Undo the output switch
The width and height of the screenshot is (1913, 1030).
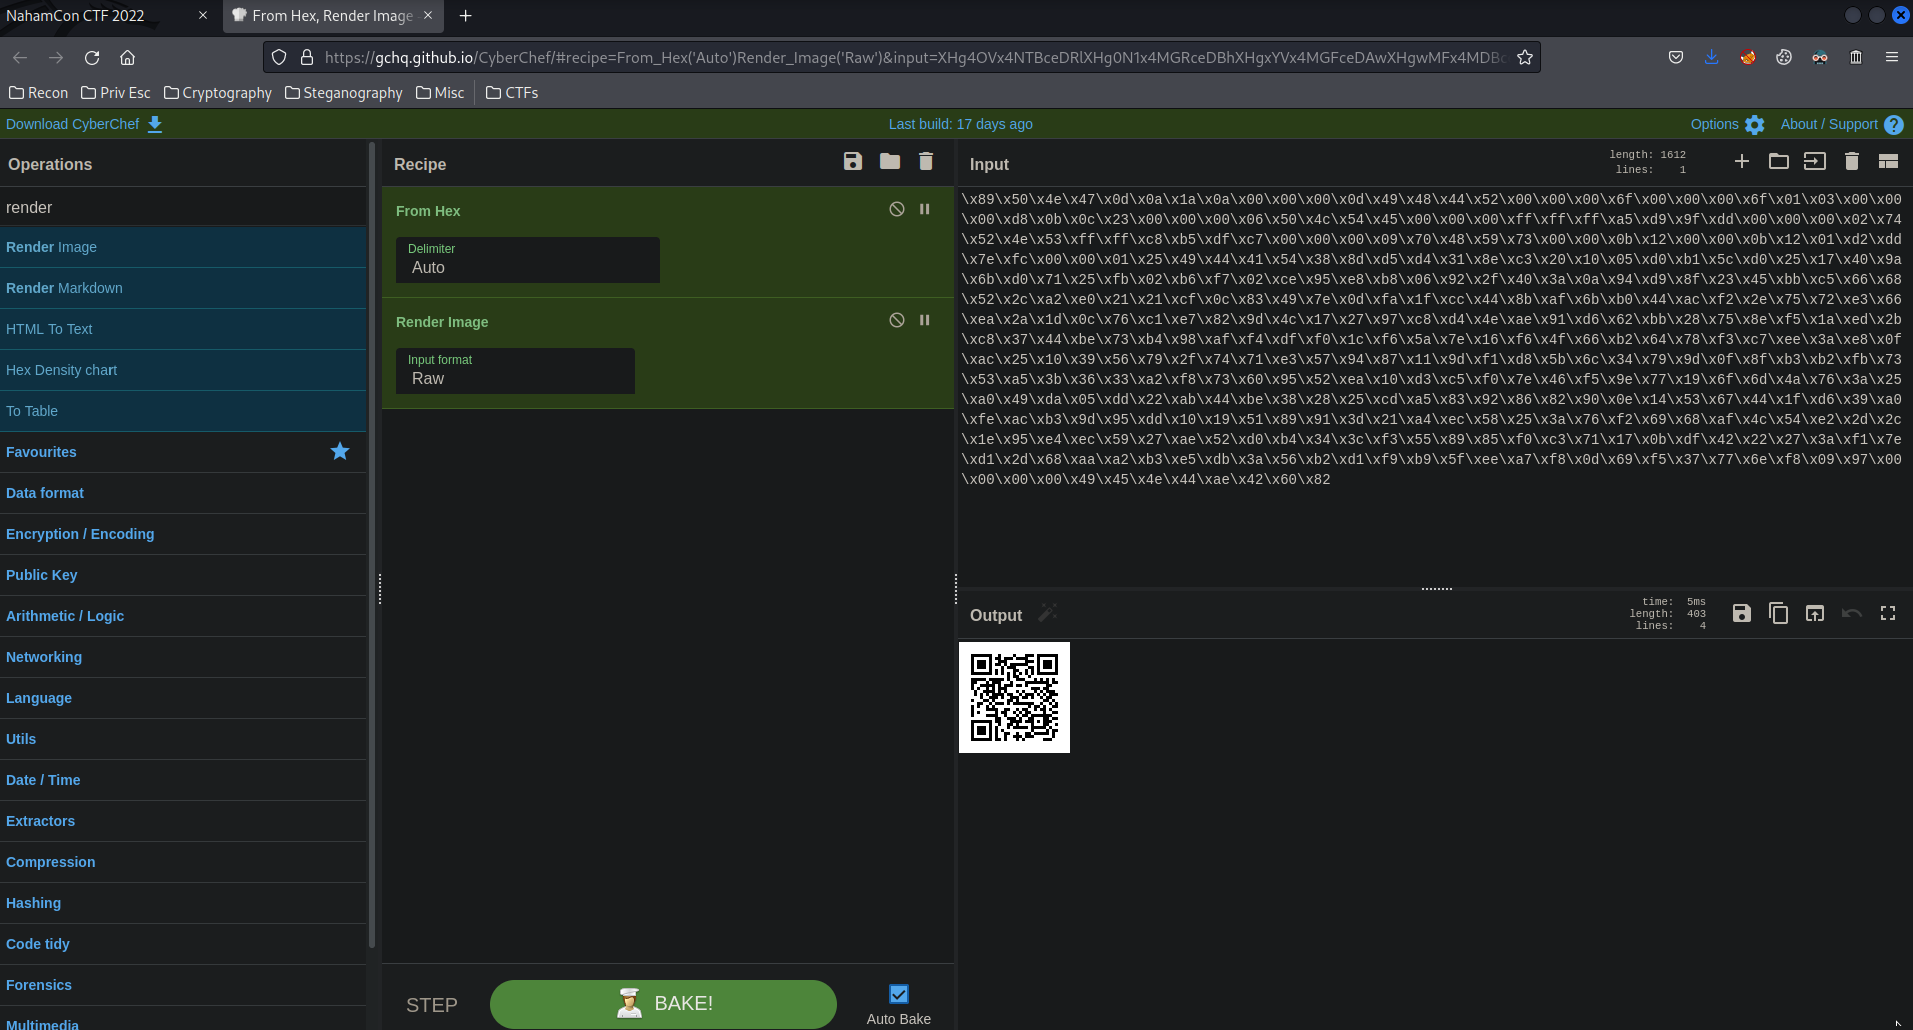point(1852,613)
